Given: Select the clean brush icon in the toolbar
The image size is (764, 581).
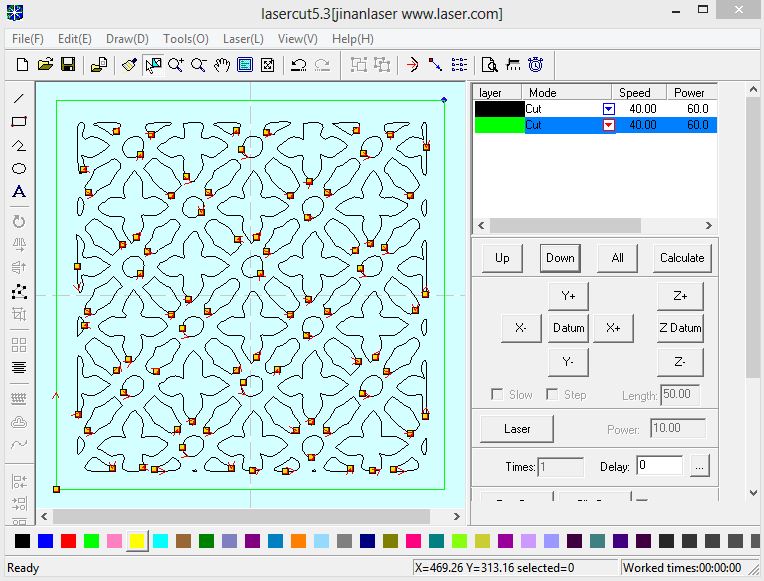Looking at the screenshot, I should tap(130, 64).
